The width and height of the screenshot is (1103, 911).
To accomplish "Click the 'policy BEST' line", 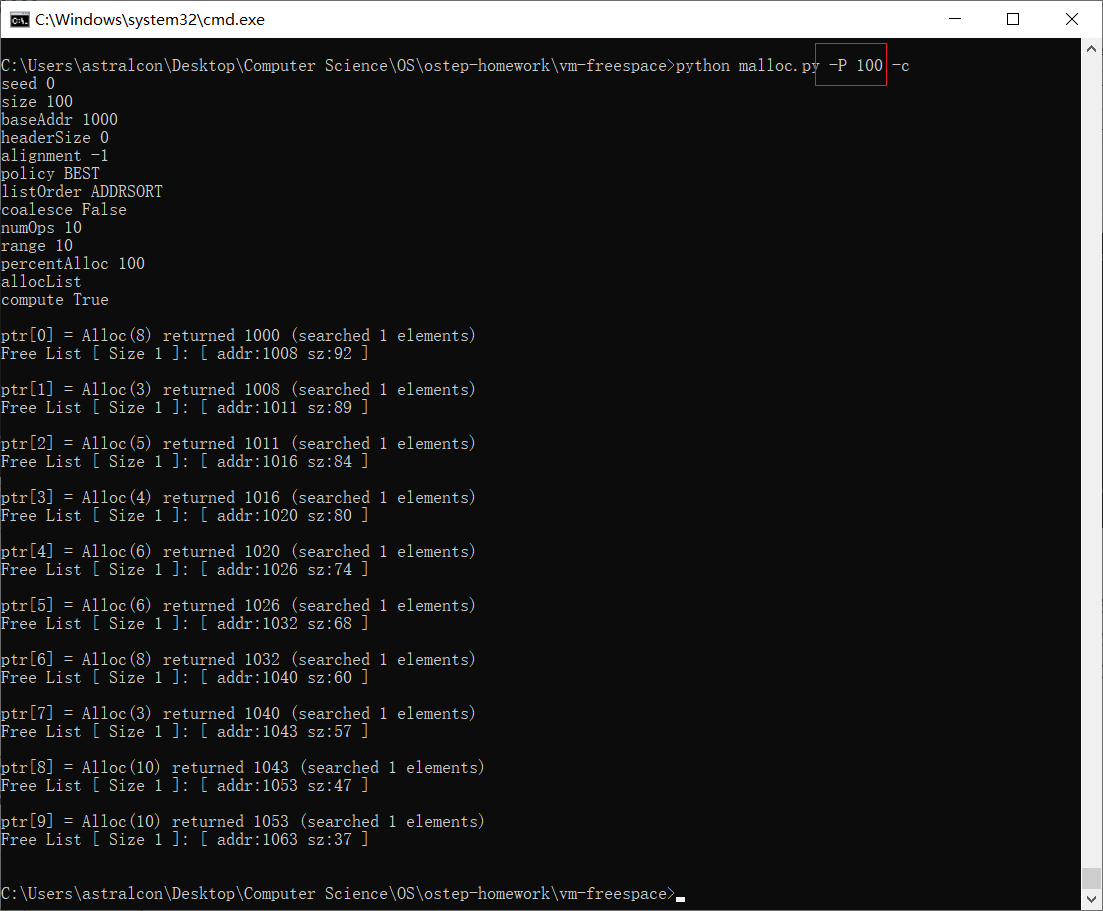I will click(x=51, y=174).
